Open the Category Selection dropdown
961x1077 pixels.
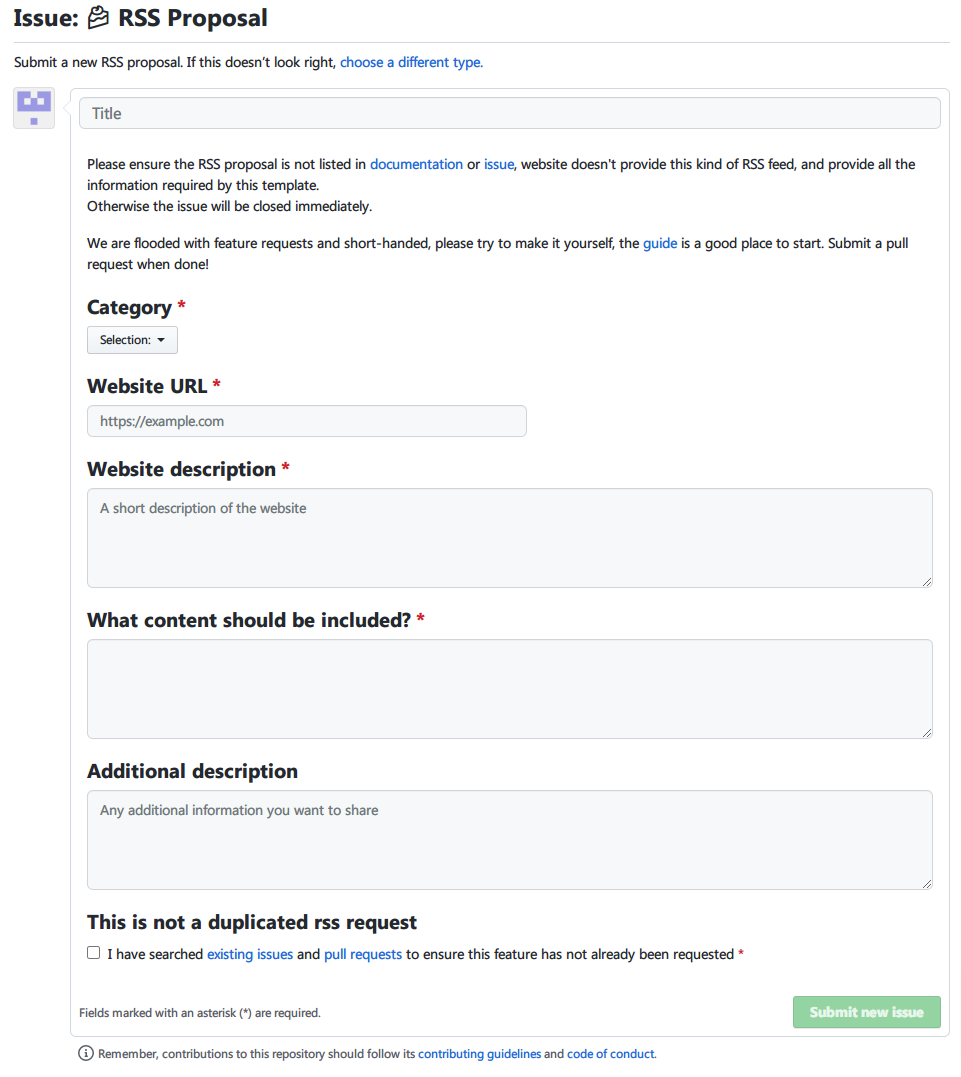pos(132,339)
